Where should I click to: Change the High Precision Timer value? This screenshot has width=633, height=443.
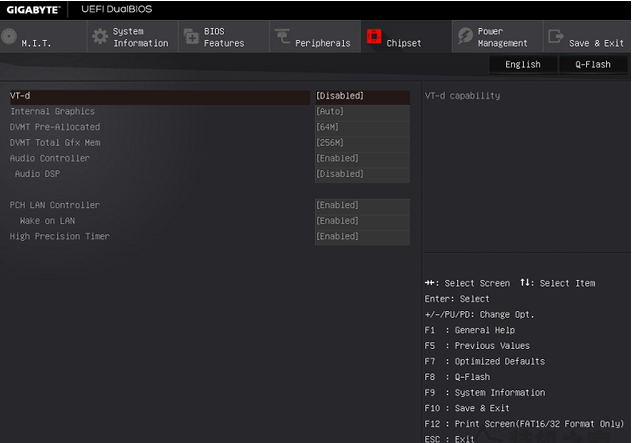pyautogui.click(x=363, y=237)
